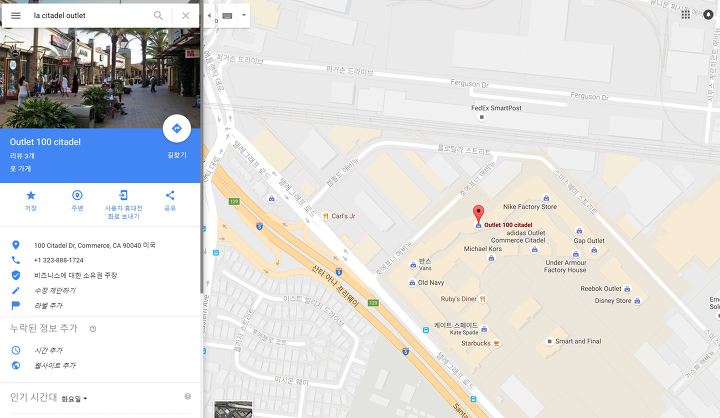Open nearby search icon
Image resolution: width=720 pixels, height=418 pixels.
point(77,196)
